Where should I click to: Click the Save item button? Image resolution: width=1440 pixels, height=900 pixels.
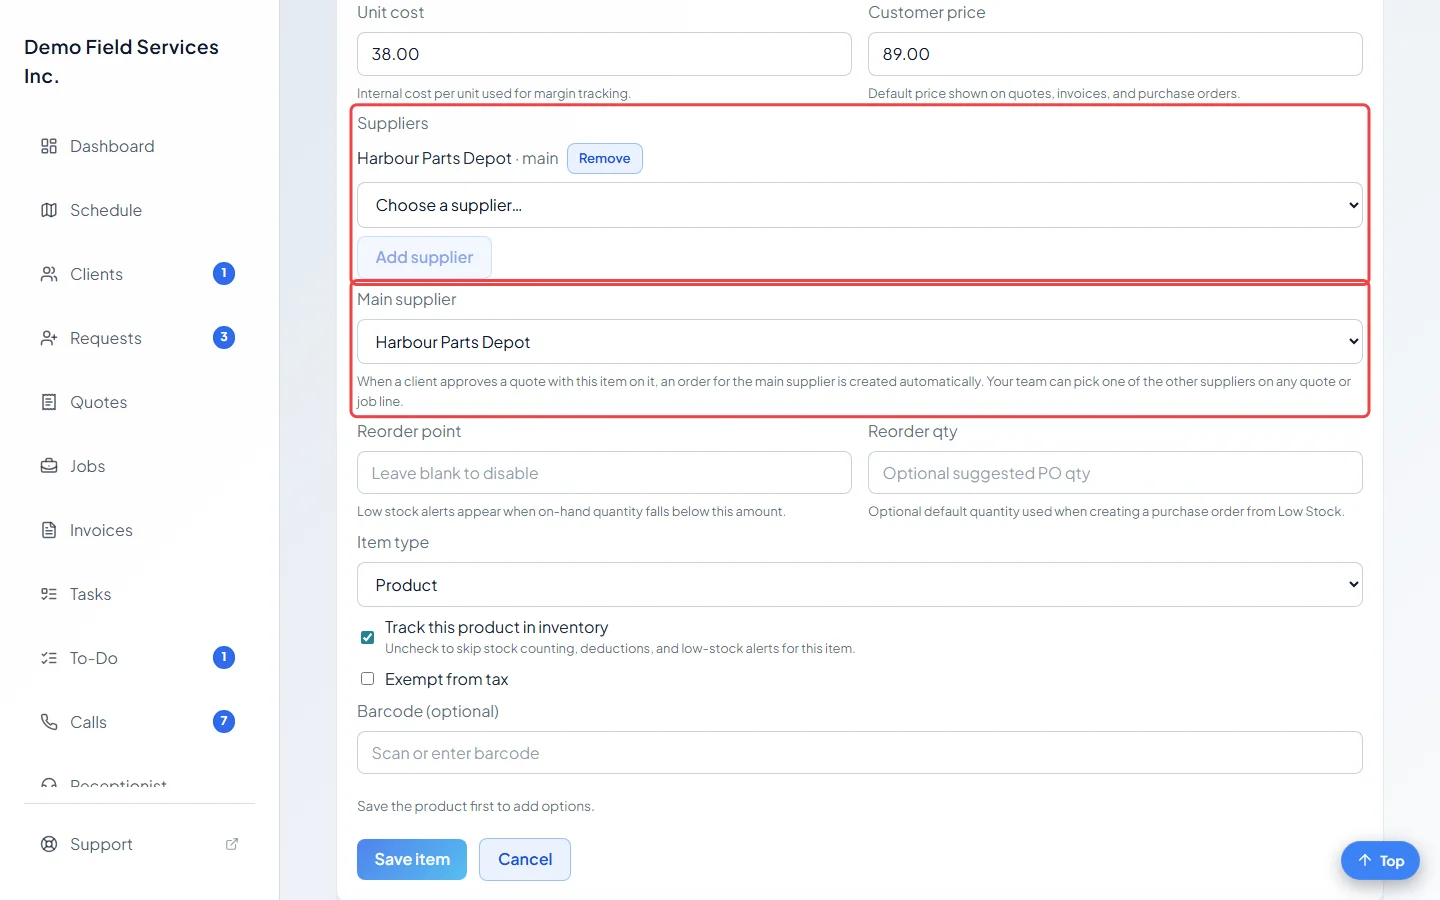pyautogui.click(x=412, y=860)
